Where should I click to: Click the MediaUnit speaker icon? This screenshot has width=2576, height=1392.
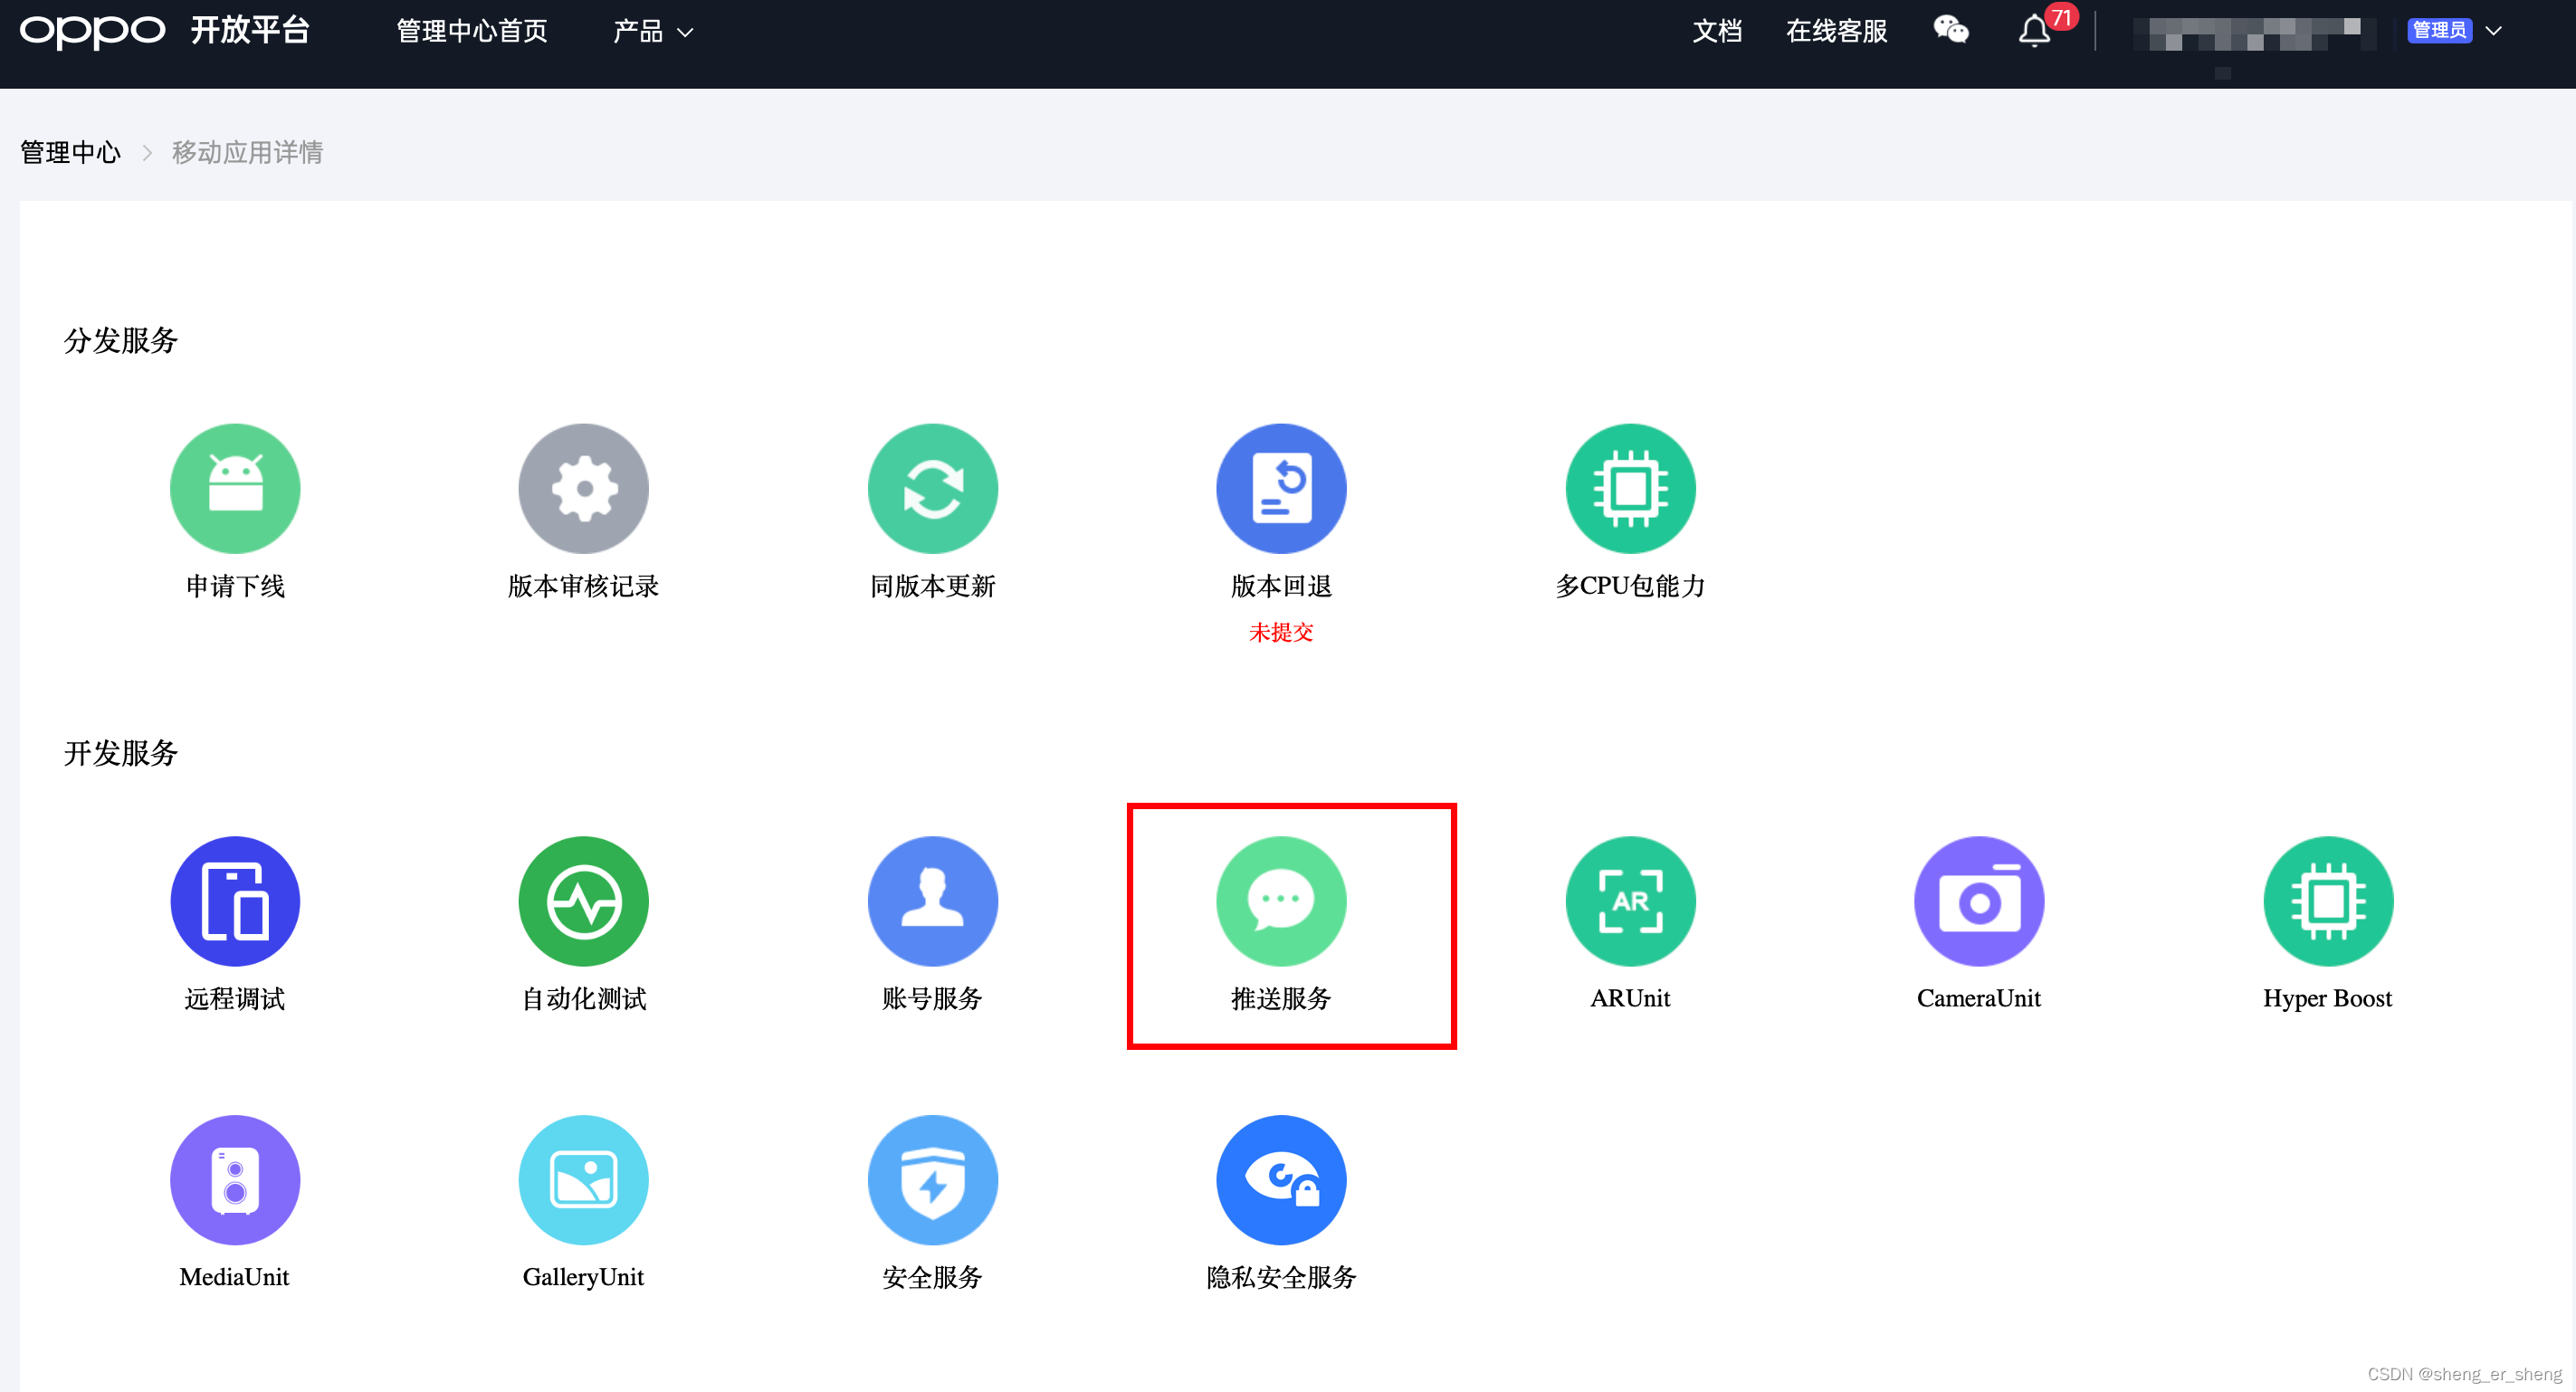[x=235, y=1179]
